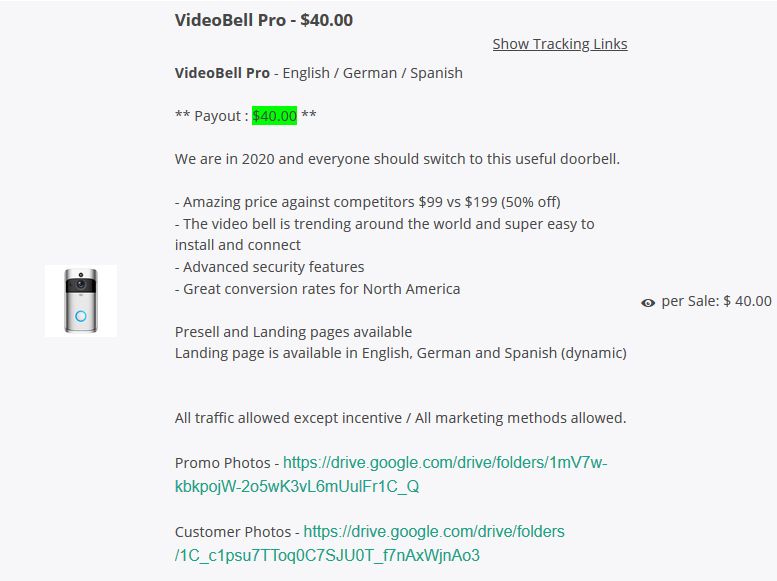Click the bold VideoBell Pro language line
777x581 pixels.
[x=222, y=73]
